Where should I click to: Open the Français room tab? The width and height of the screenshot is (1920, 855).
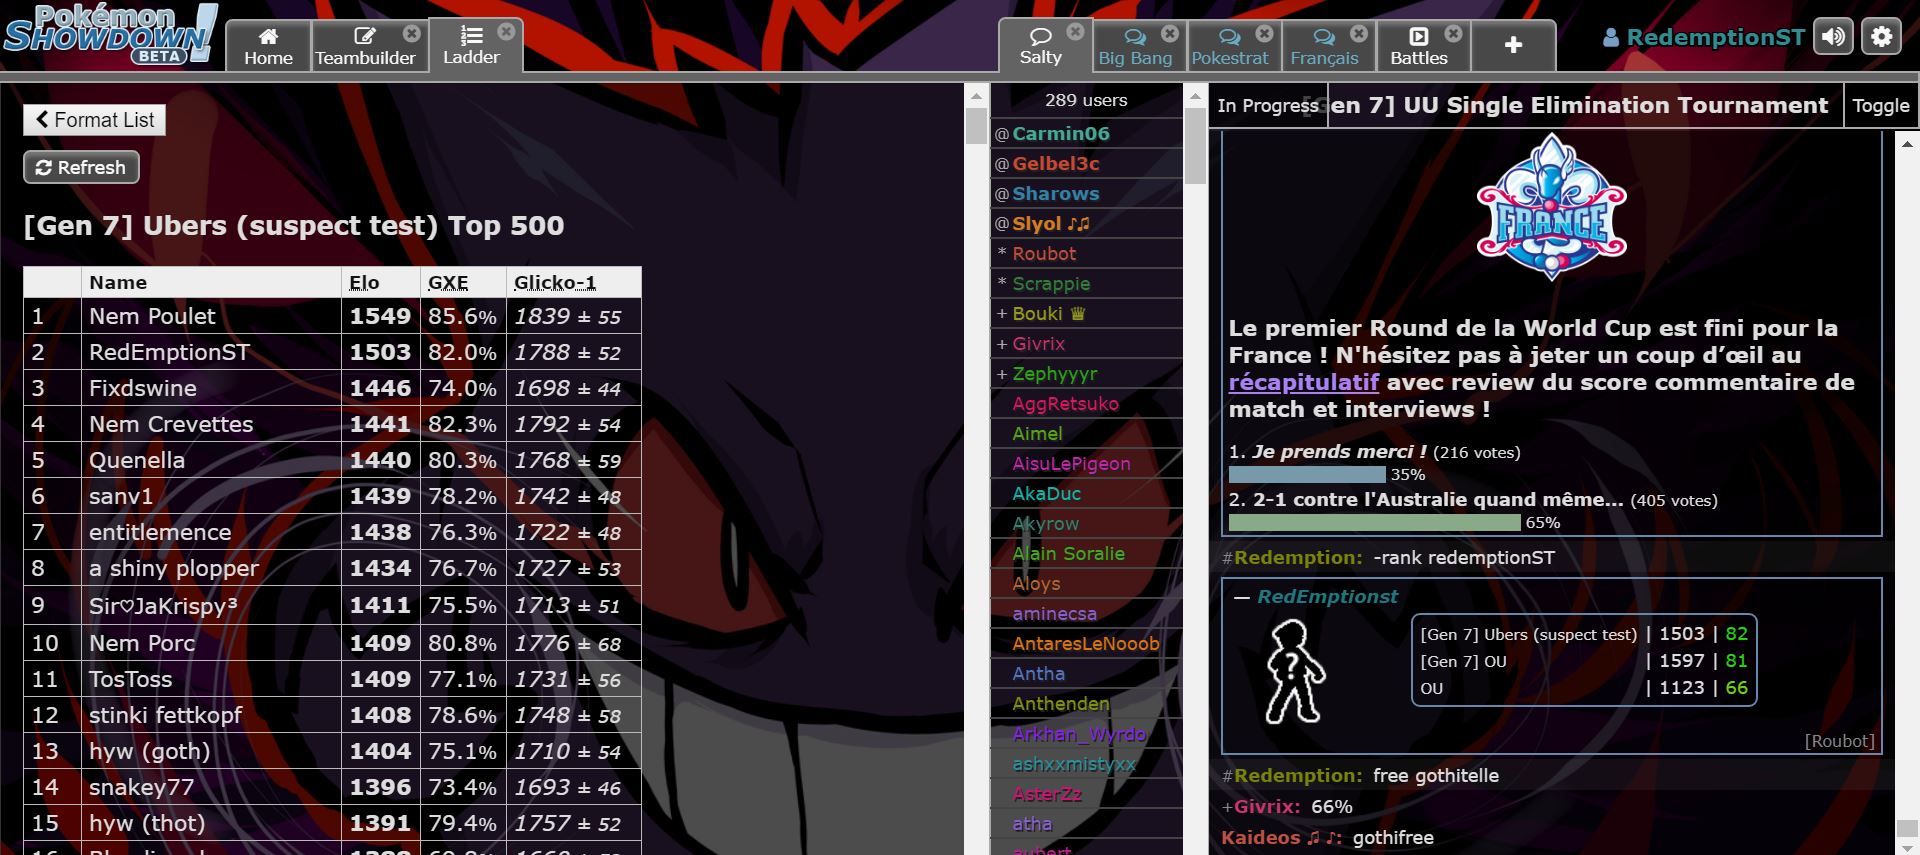(x=1324, y=46)
